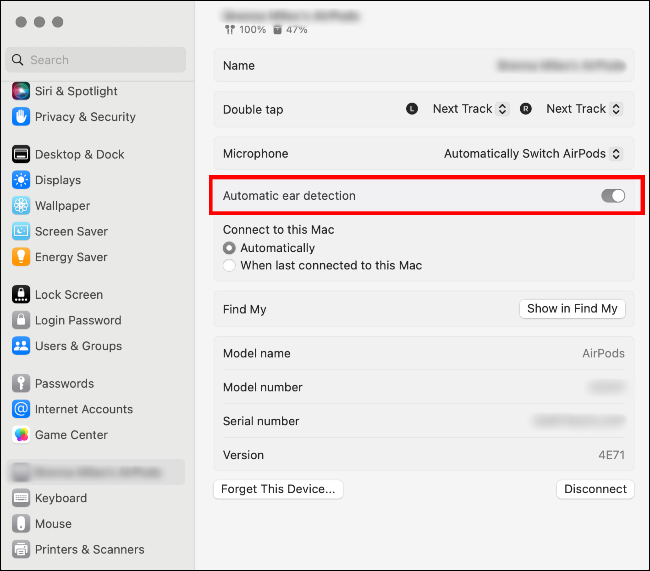The image size is (650, 571).
Task: Click the Search field
Action: coord(96,60)
